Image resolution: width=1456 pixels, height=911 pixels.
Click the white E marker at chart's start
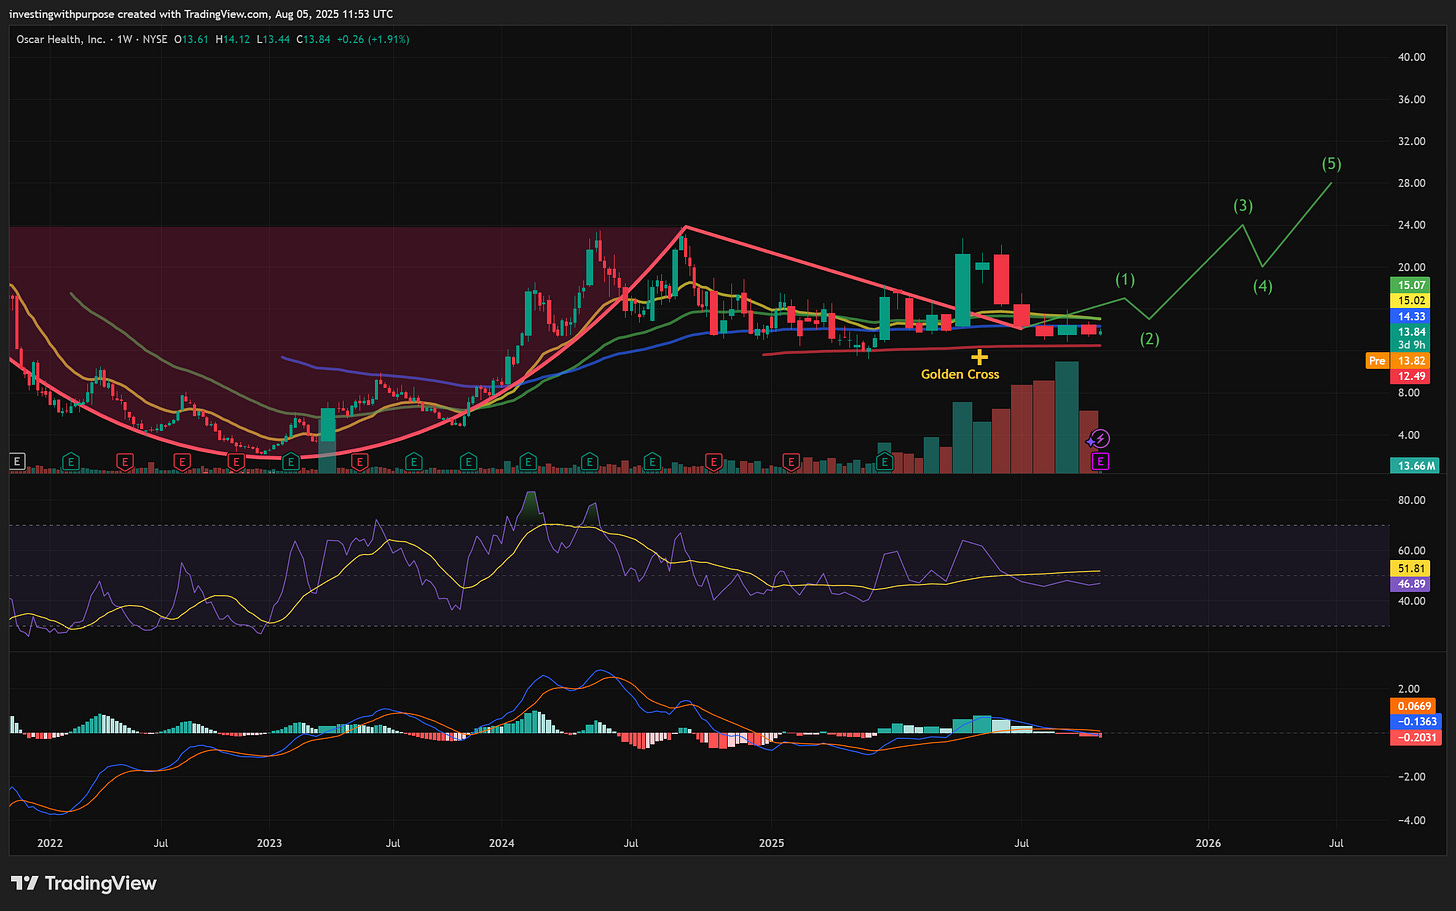[x=16, y=461]
